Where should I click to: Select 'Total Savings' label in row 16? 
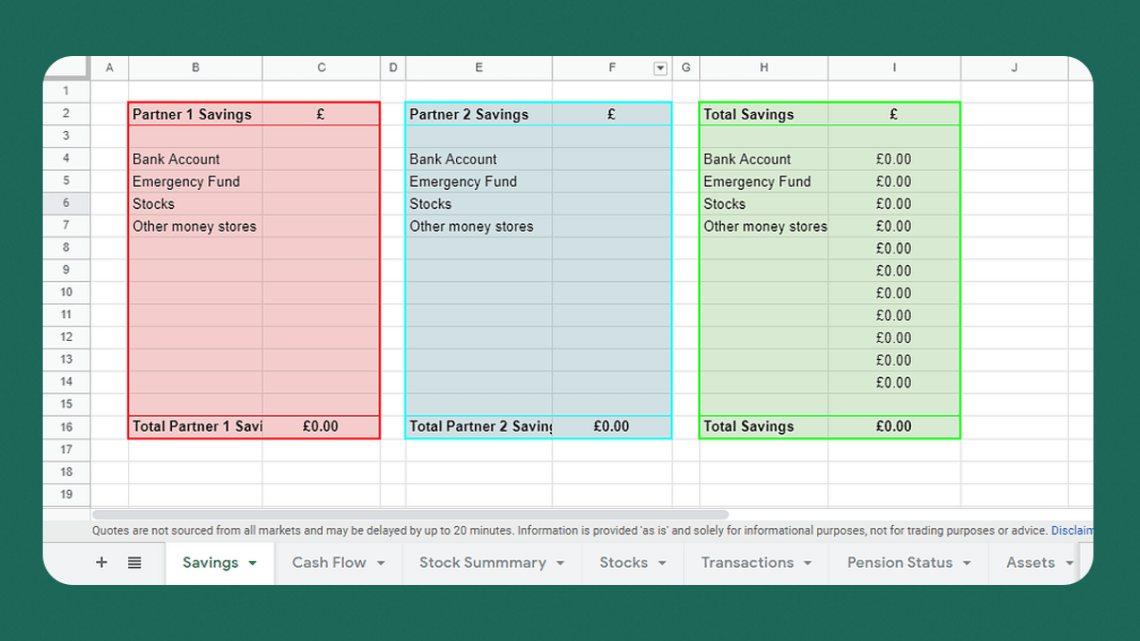(x=764, y=427)
